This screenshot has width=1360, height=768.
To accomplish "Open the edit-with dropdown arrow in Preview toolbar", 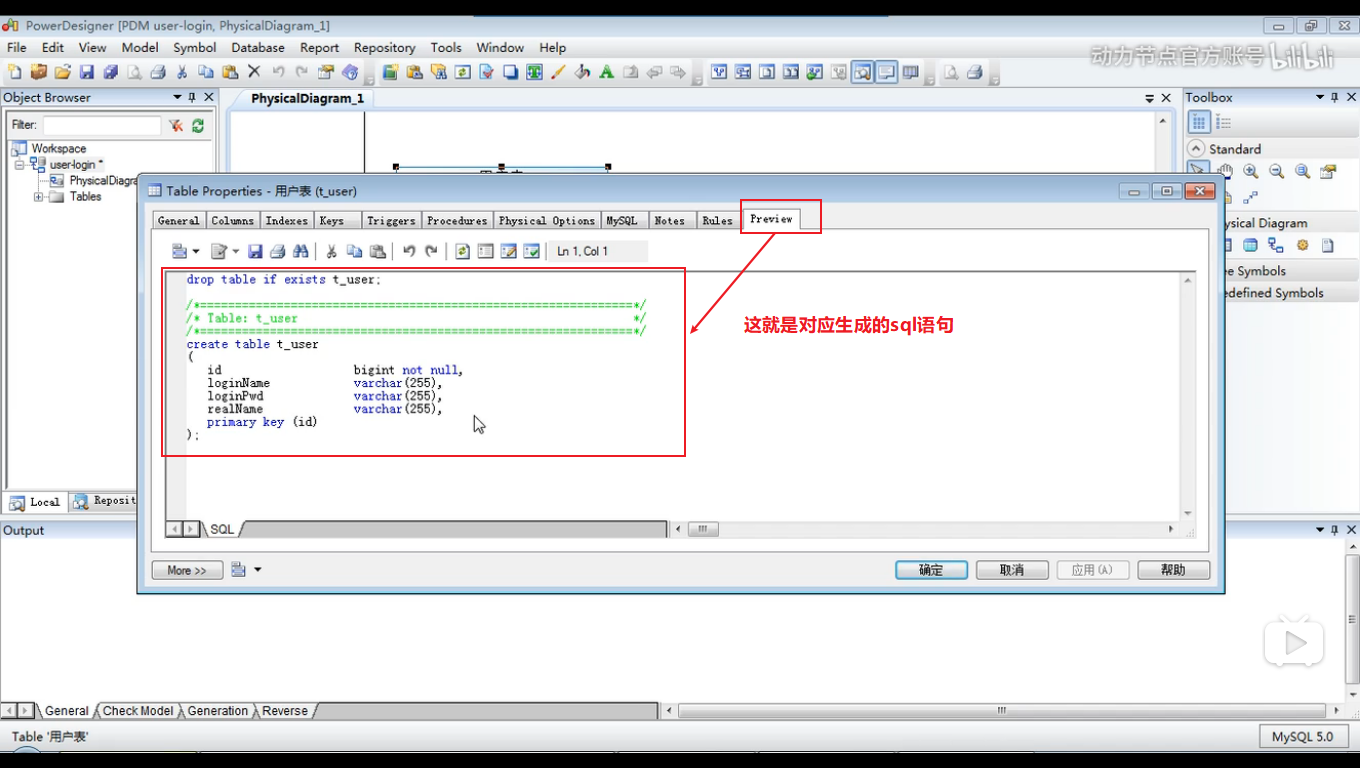I will click(x=235, y=251).
